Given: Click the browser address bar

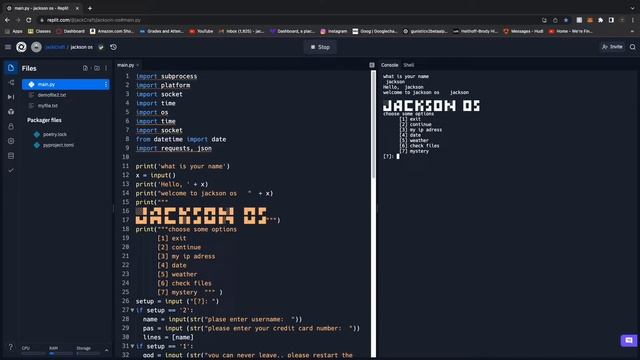Looking at the screenshot, I should pyautogui.click(x=286, y=20).
